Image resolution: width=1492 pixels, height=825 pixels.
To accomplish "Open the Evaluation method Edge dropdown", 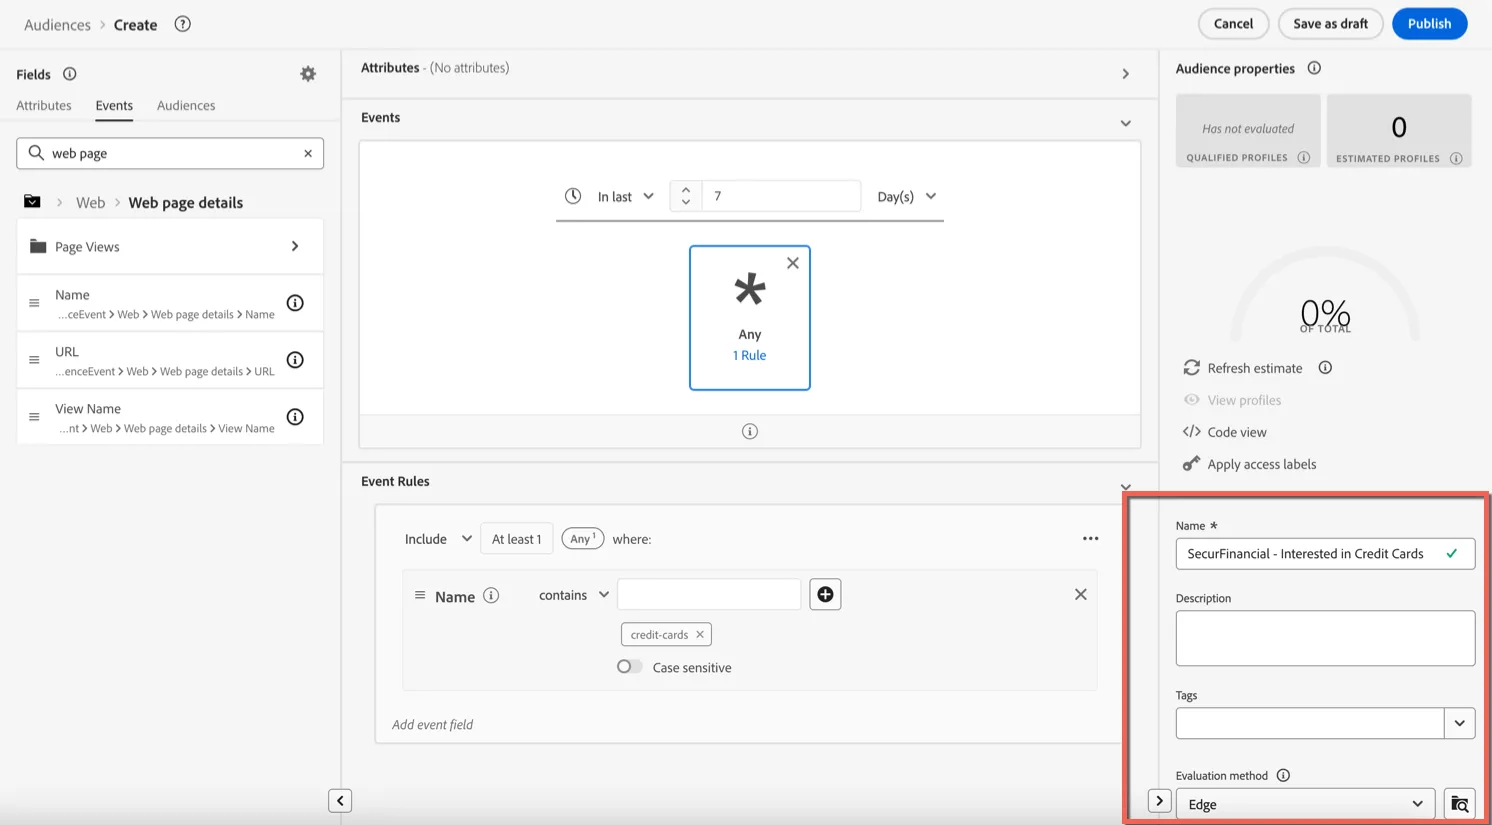I will (x=1305, y=804).
